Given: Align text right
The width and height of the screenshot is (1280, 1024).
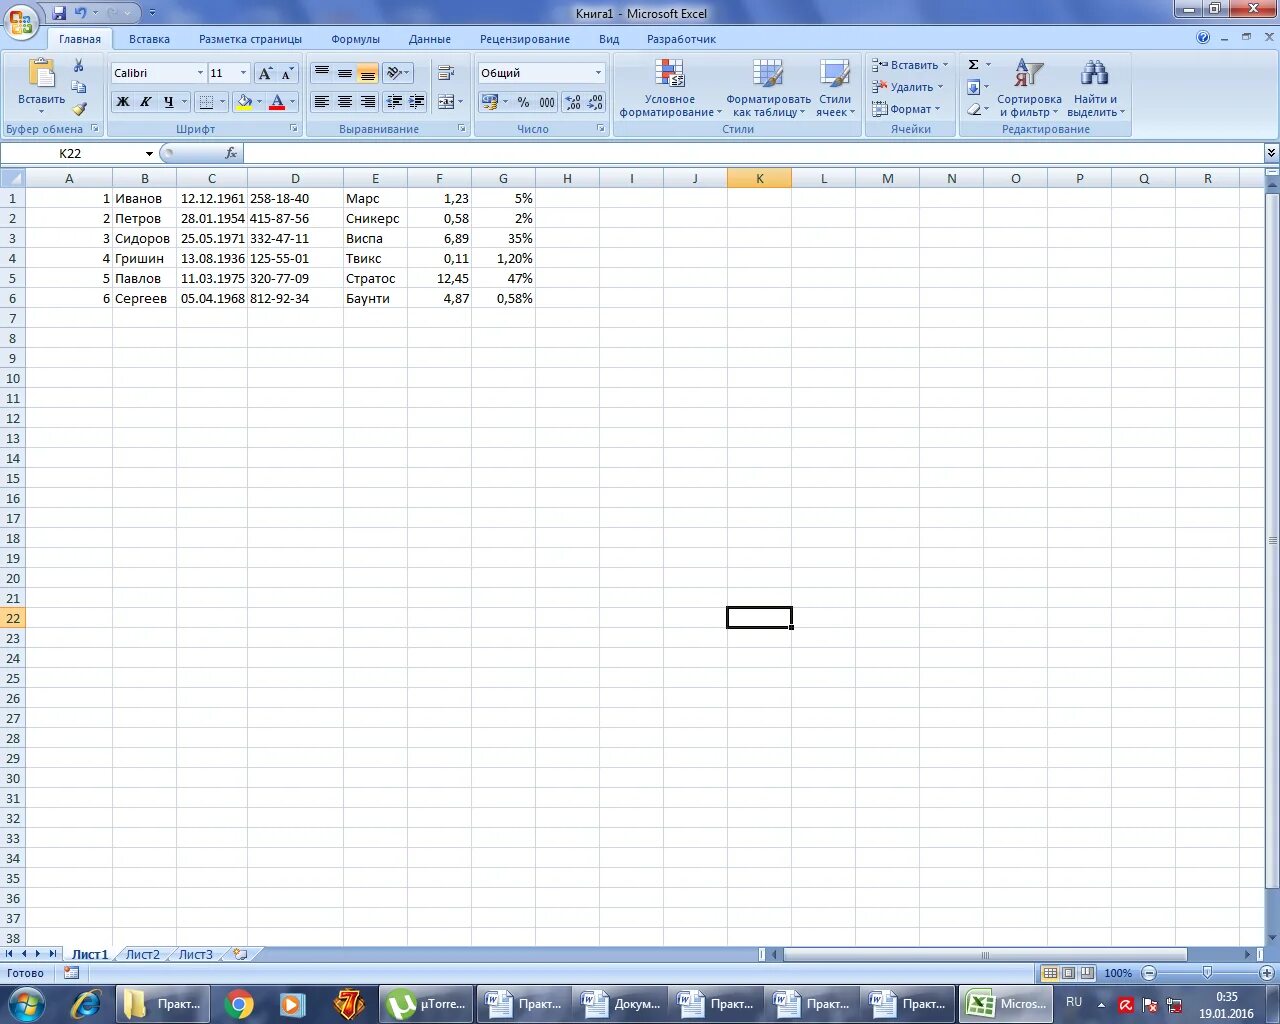Looking at the screenshot, I should (x=368, y=102).
